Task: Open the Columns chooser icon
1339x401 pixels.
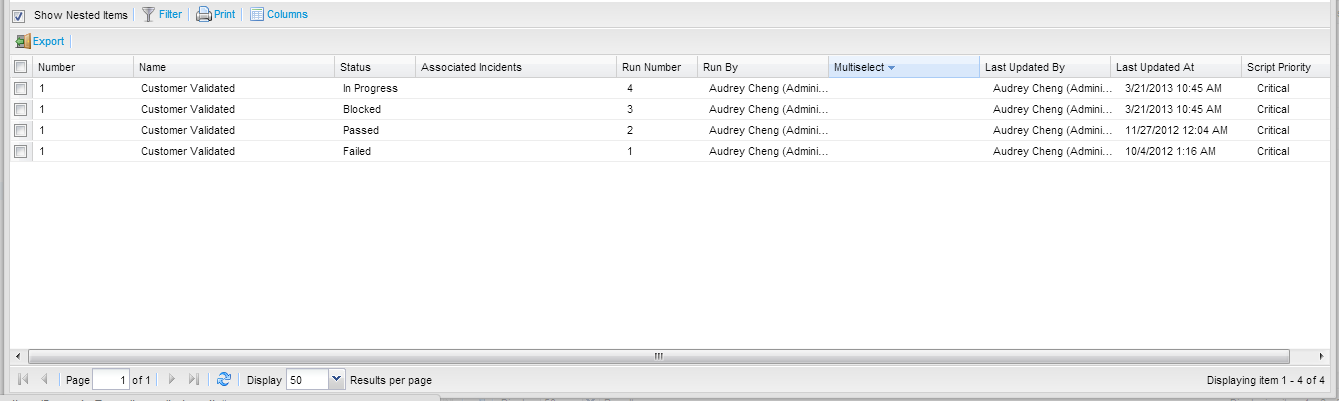Action: 257,14
